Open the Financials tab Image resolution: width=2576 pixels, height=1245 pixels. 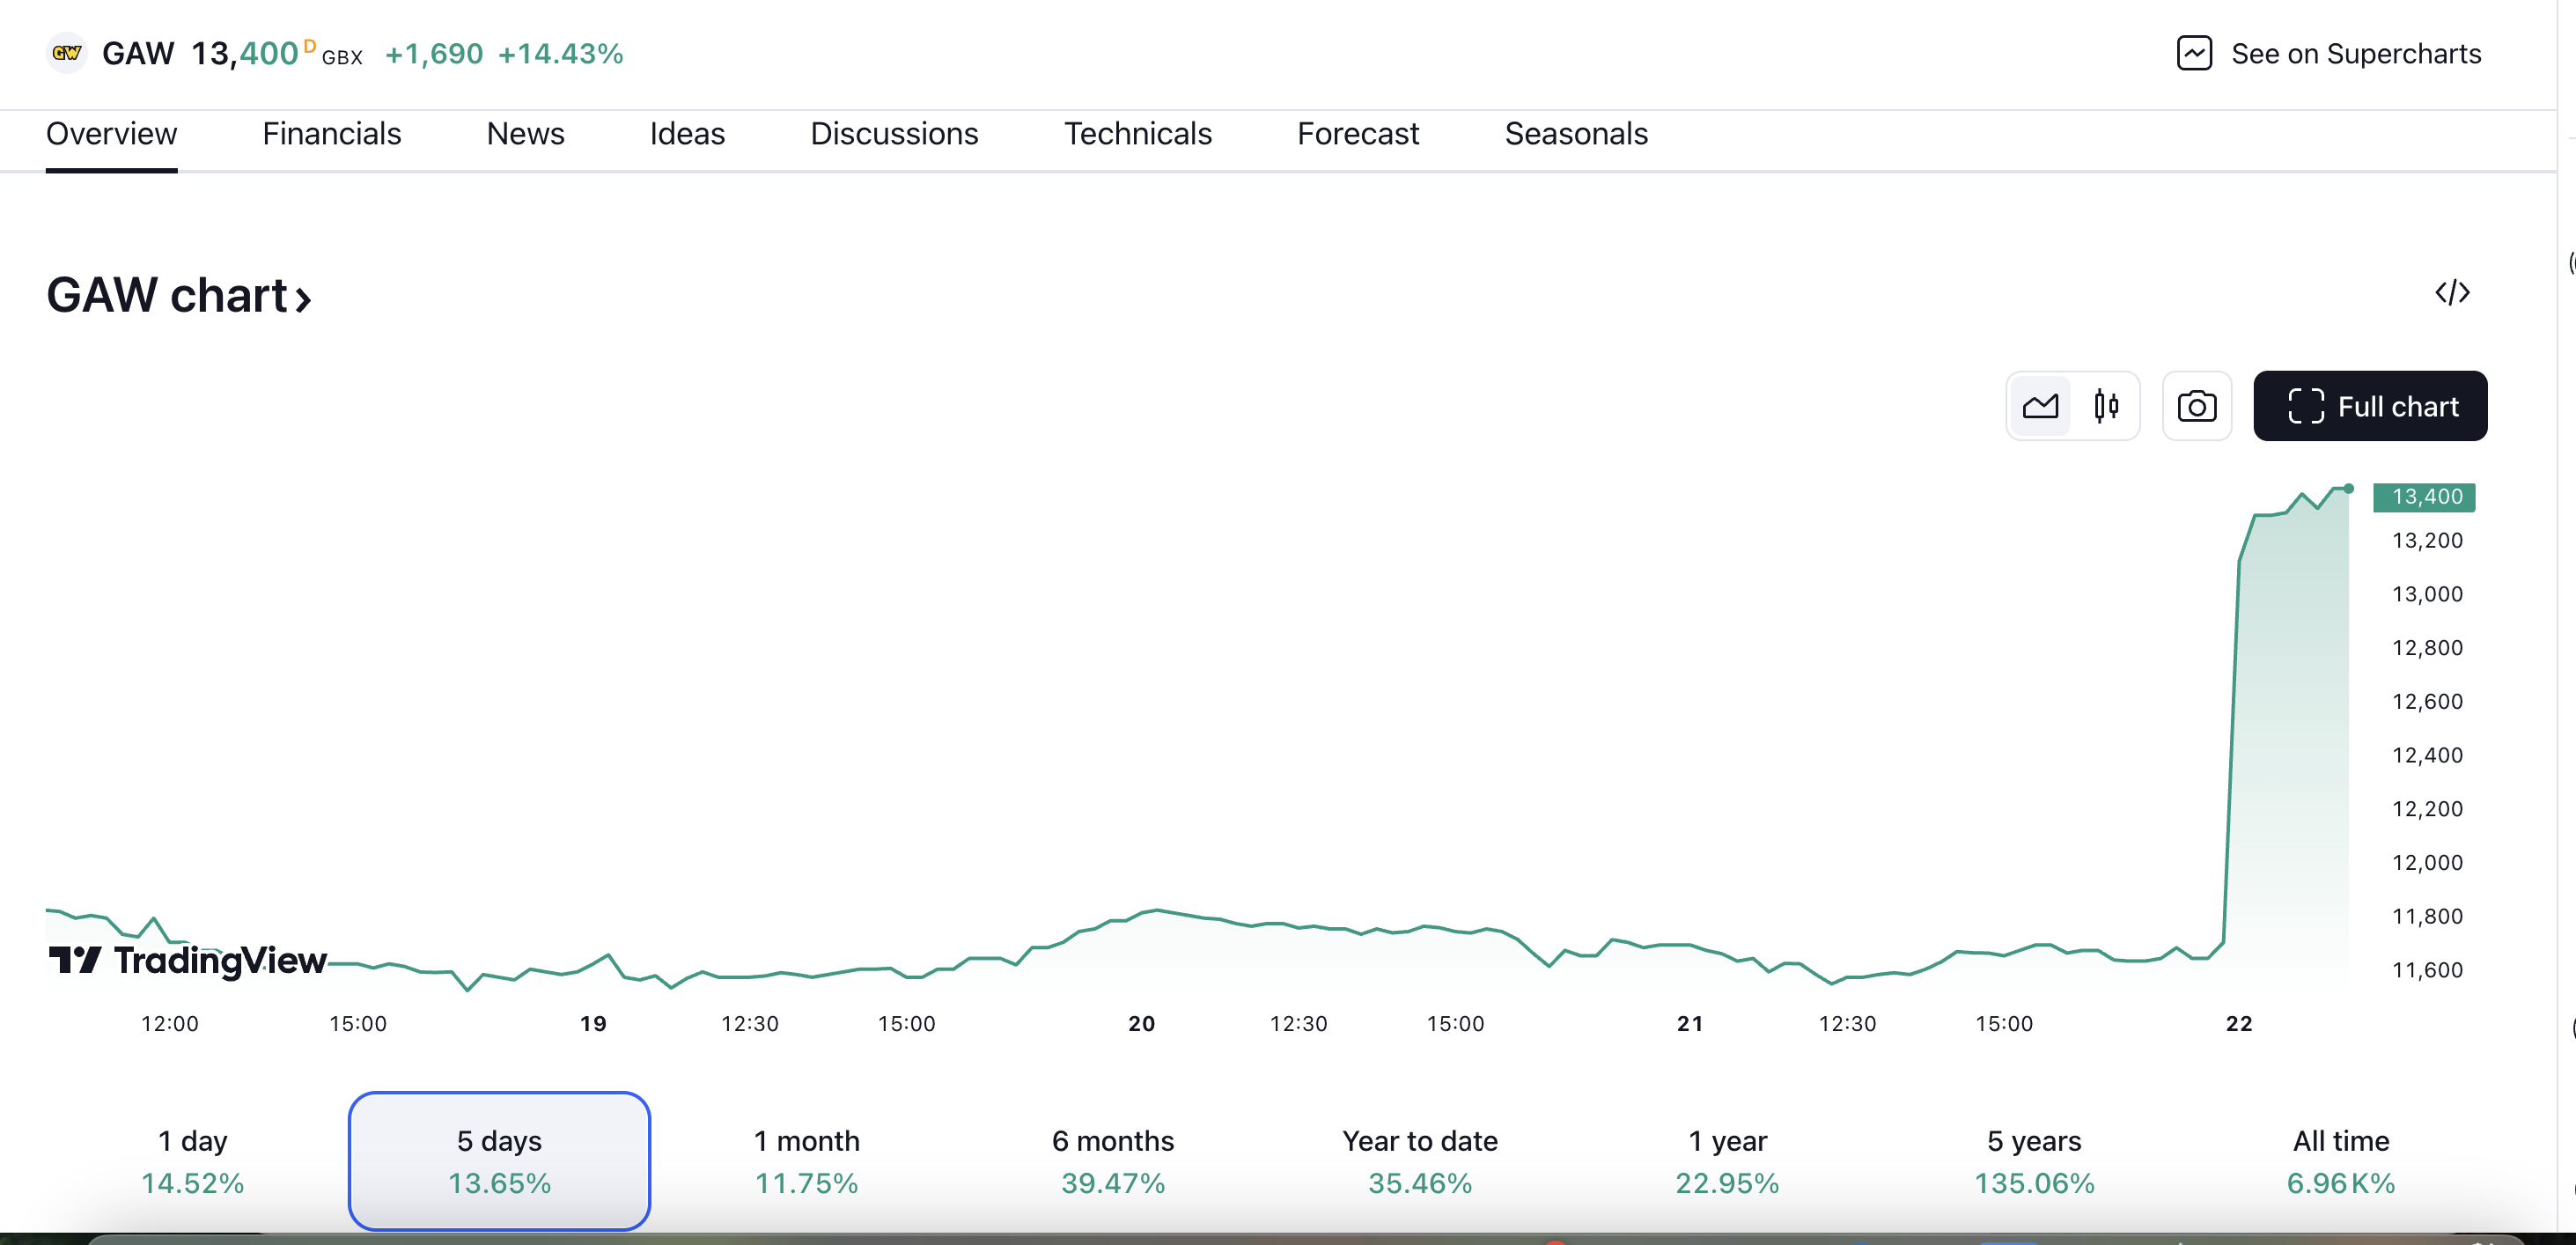tap(331, 134)
